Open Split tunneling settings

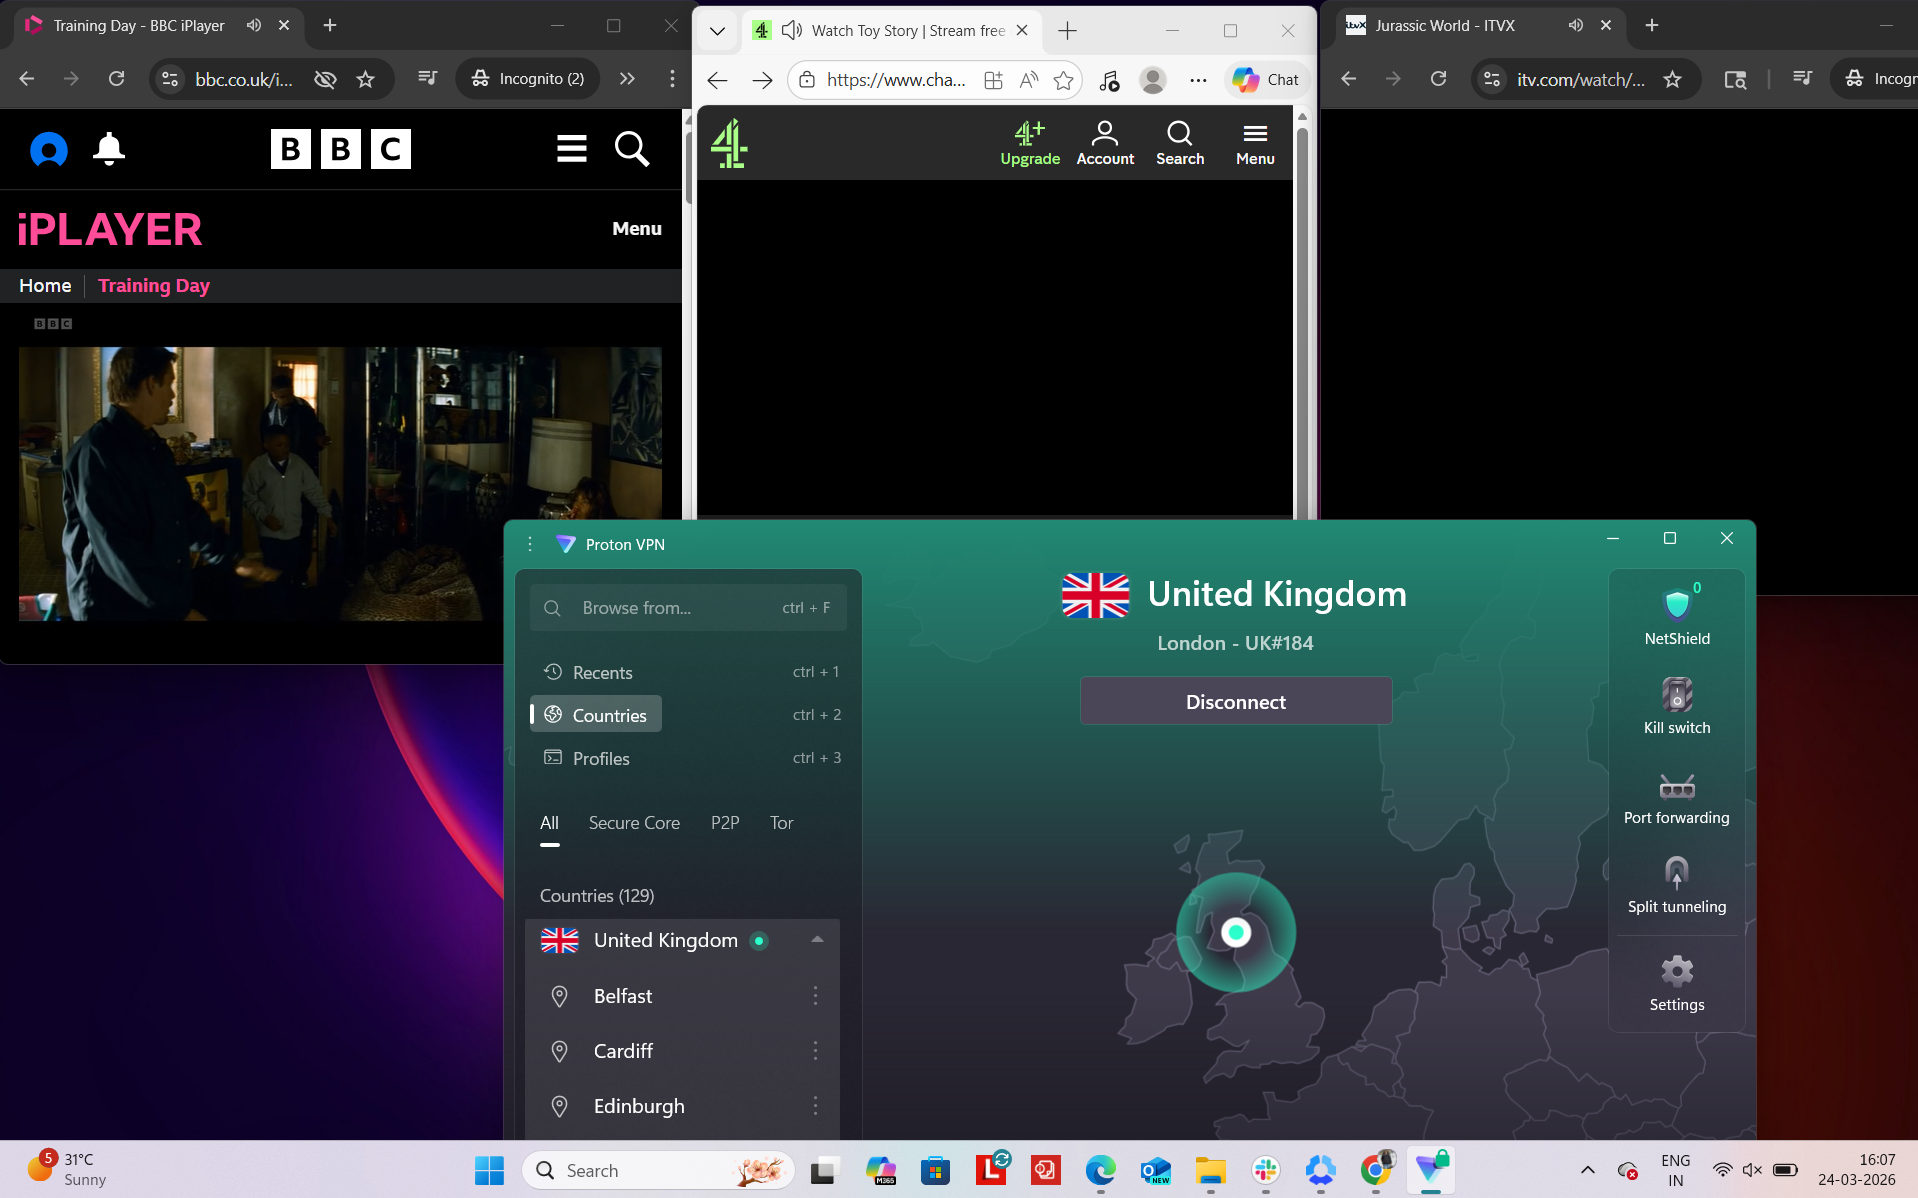pyautogui.click(x=1676, y=880)
